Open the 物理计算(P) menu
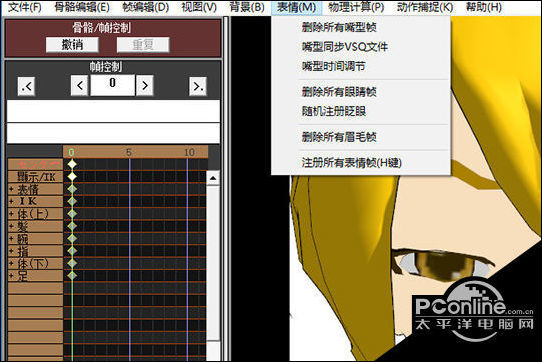 [x=356, y=7]
